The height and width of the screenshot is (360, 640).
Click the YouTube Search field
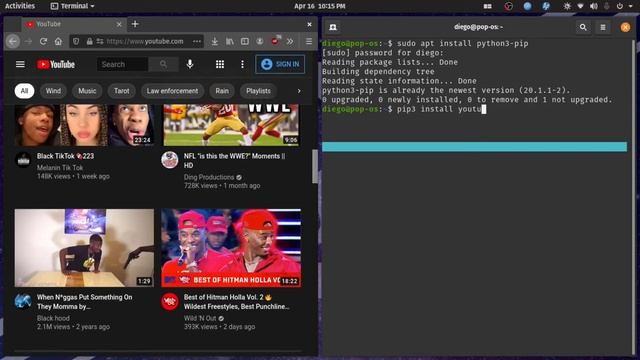tap(122, 64)
